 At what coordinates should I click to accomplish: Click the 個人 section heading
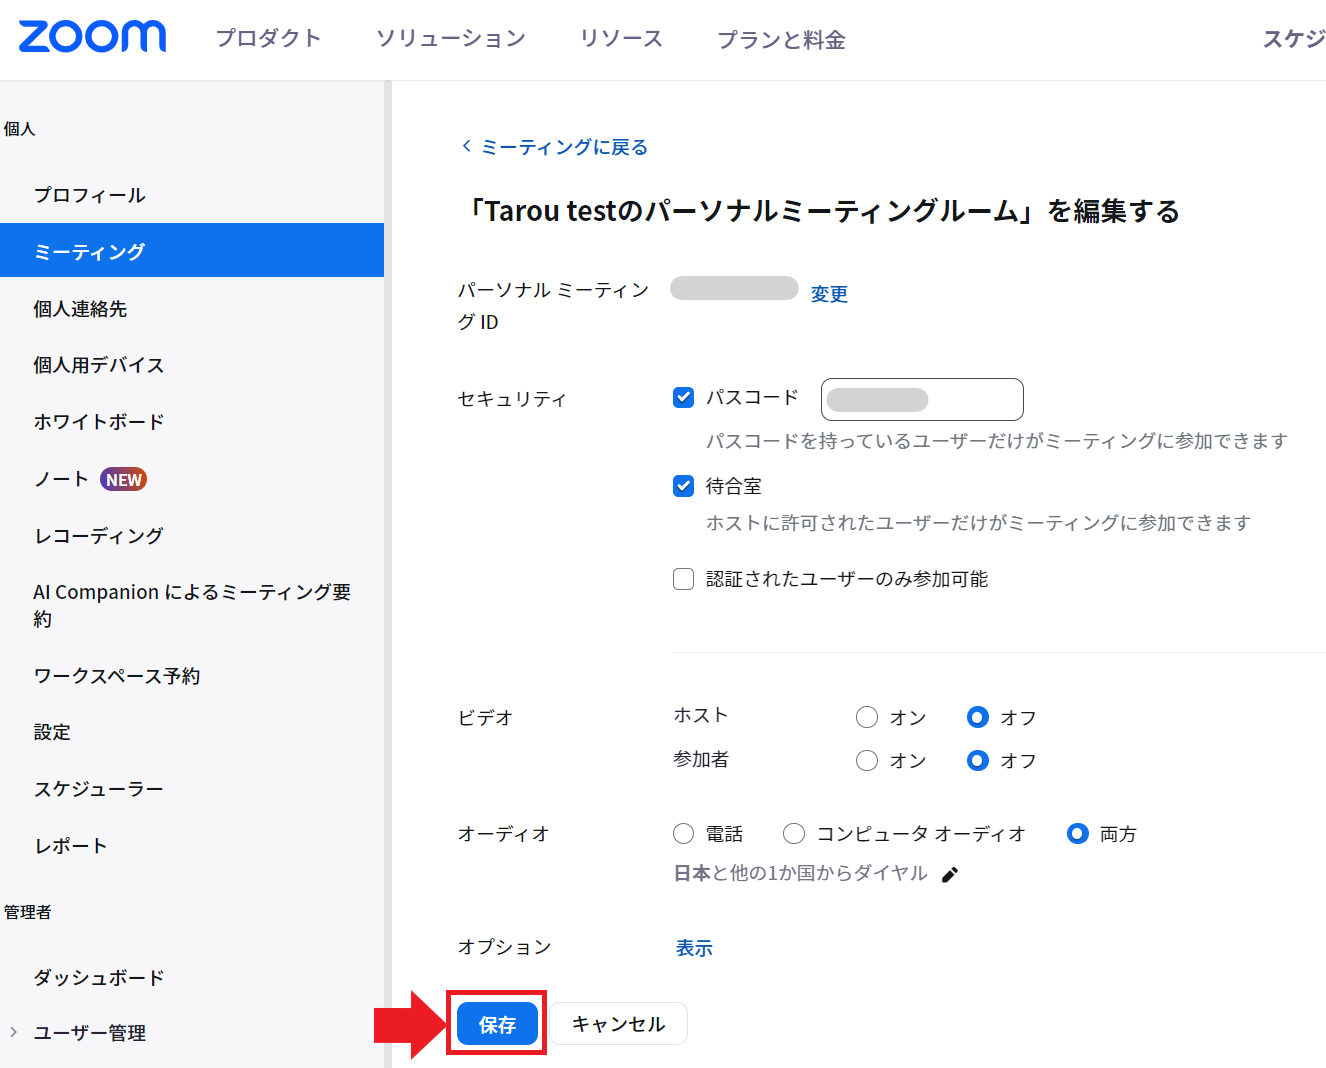tap(19, 129)
